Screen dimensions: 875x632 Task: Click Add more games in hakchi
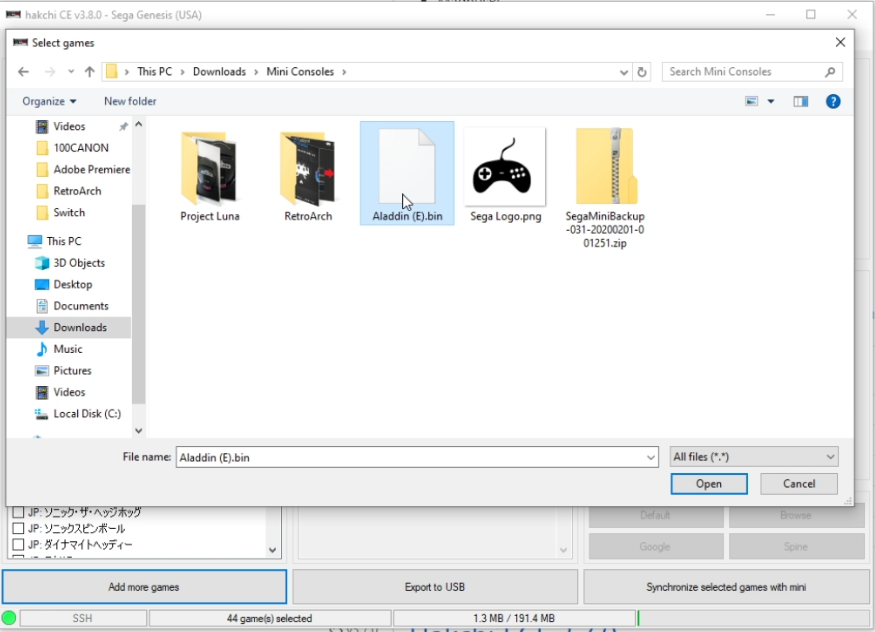point(144,587)
